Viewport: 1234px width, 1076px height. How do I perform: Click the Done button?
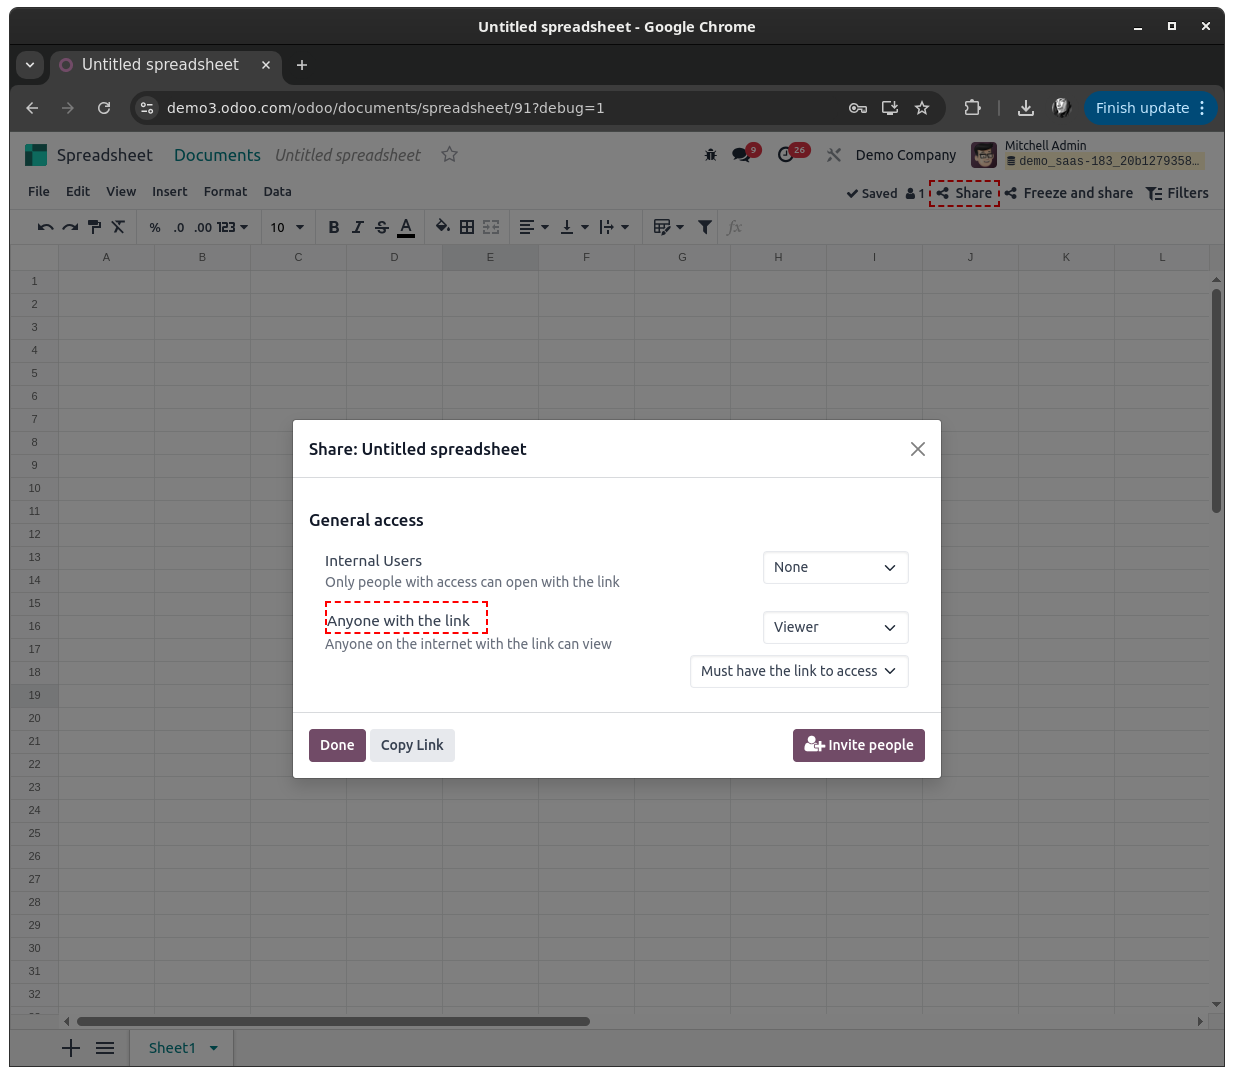pos(337,746)
